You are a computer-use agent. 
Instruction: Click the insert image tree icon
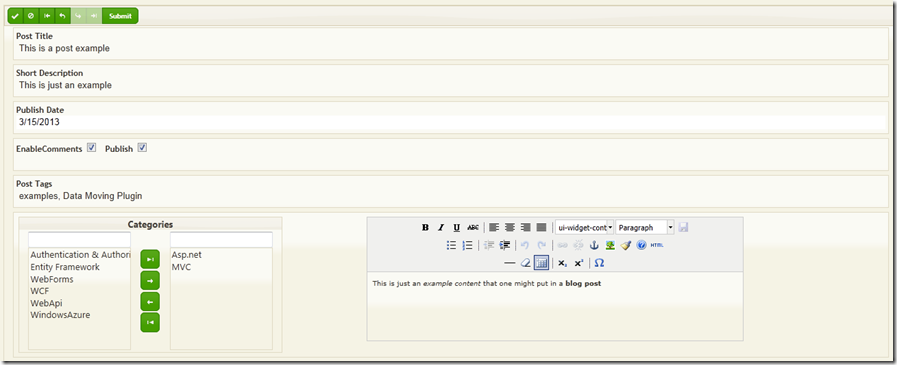pyautogui.click(x=610, y=245)
